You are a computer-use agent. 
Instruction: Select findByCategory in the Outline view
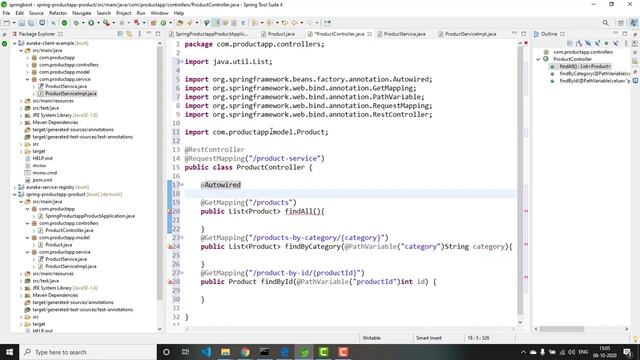[x=594, y=73]
